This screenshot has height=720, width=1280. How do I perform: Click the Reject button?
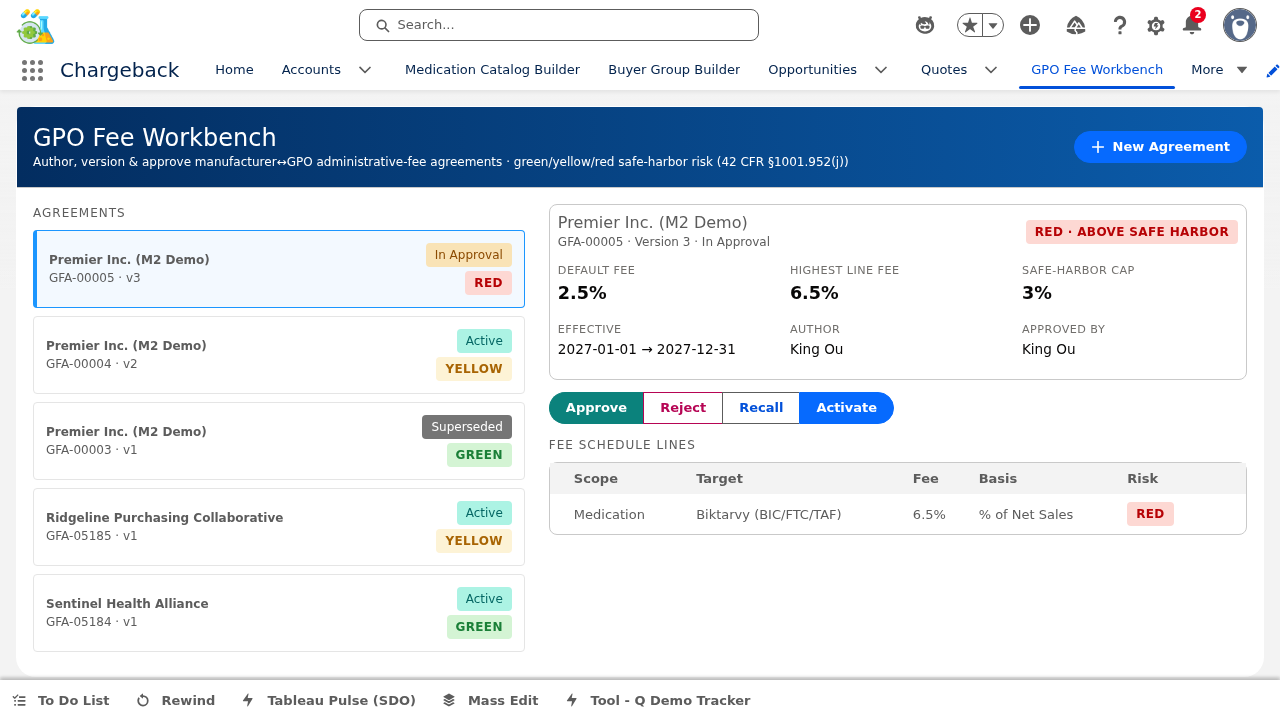[x=683, y=408]
